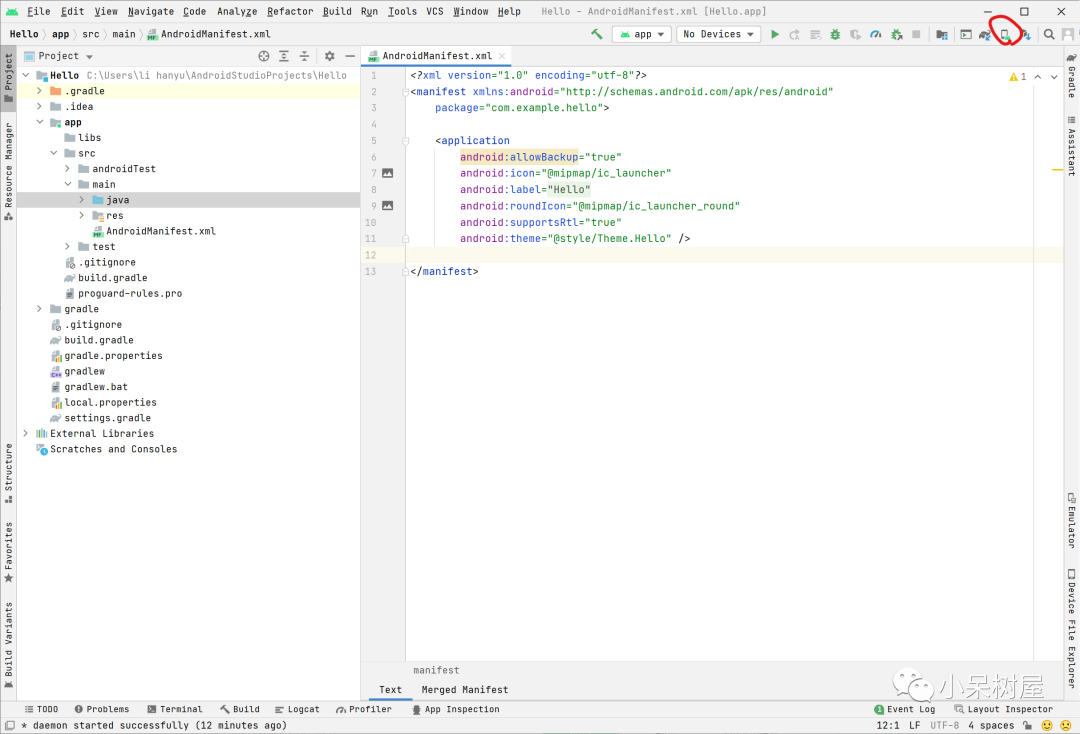This screenshot has height=734, width=1080.
Task: Toggle the Resource Manager side panel
Action: point(9,165)
